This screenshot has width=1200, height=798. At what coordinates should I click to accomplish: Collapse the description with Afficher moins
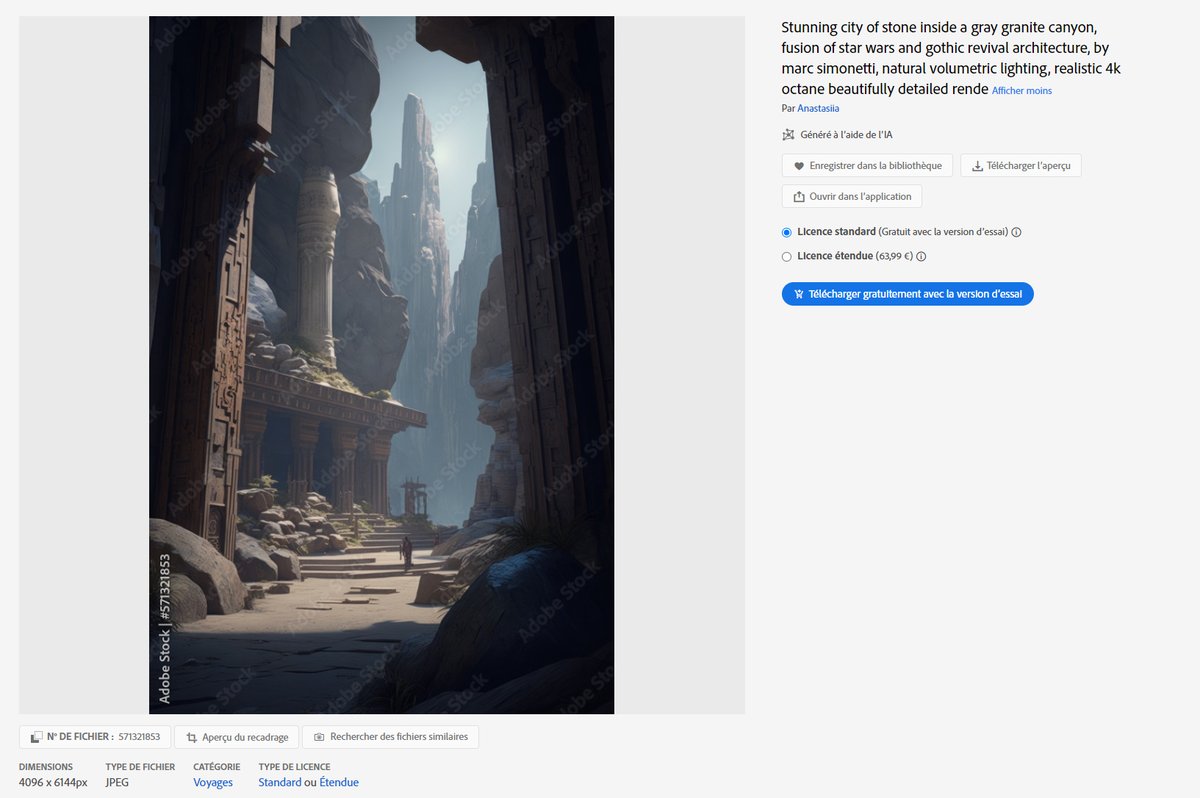[x=1022, y=91]
